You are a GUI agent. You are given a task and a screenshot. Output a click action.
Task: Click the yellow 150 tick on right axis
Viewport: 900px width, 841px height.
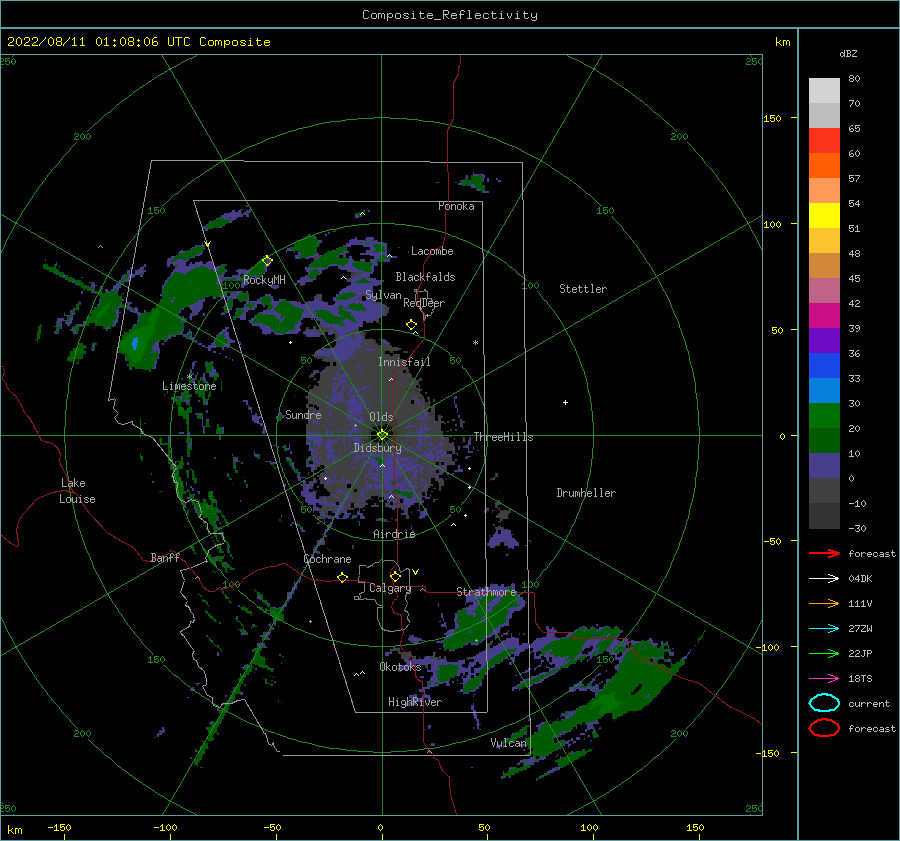[x=772, y=118]
